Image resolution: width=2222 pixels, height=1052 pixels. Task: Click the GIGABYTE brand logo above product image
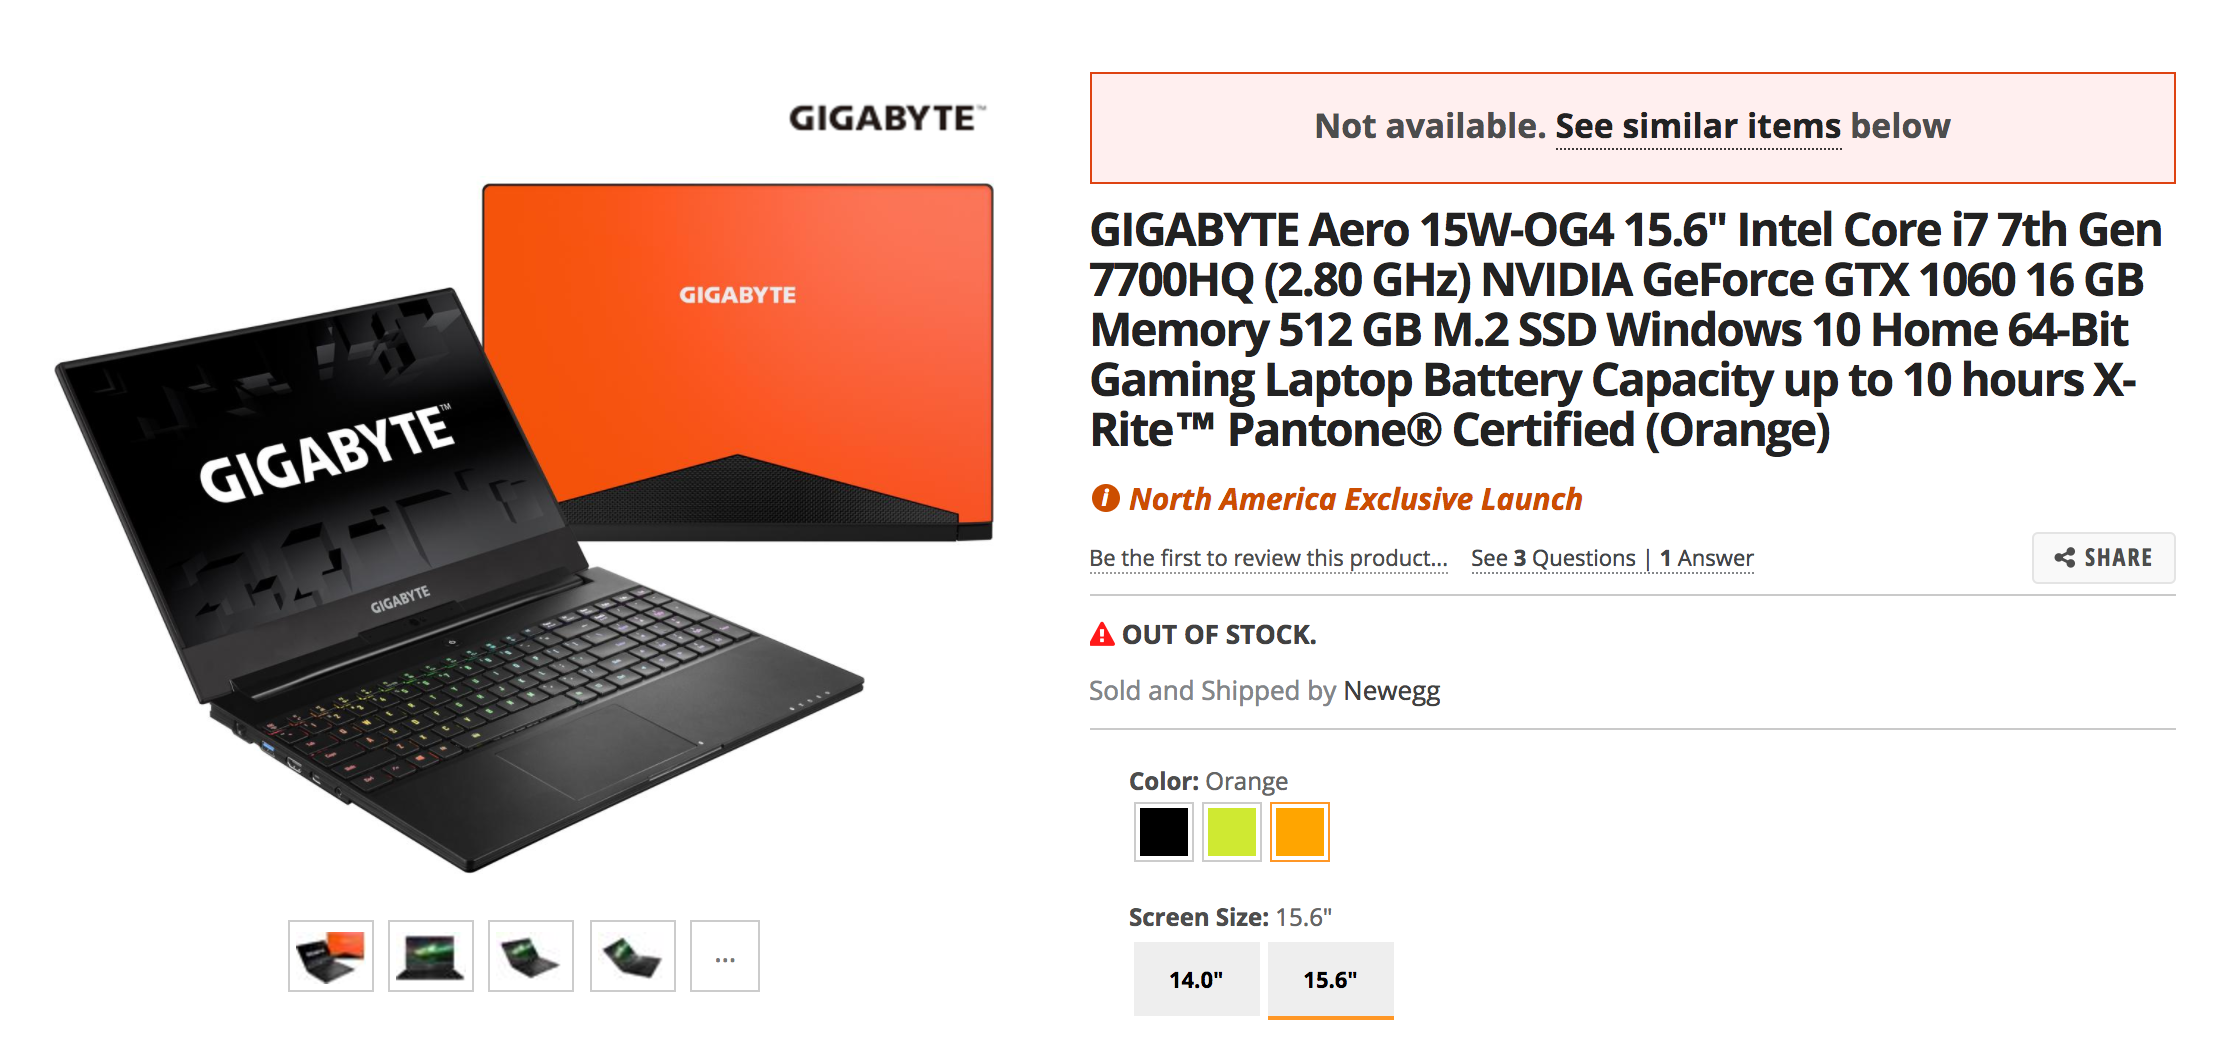click(x=887, y=118)
